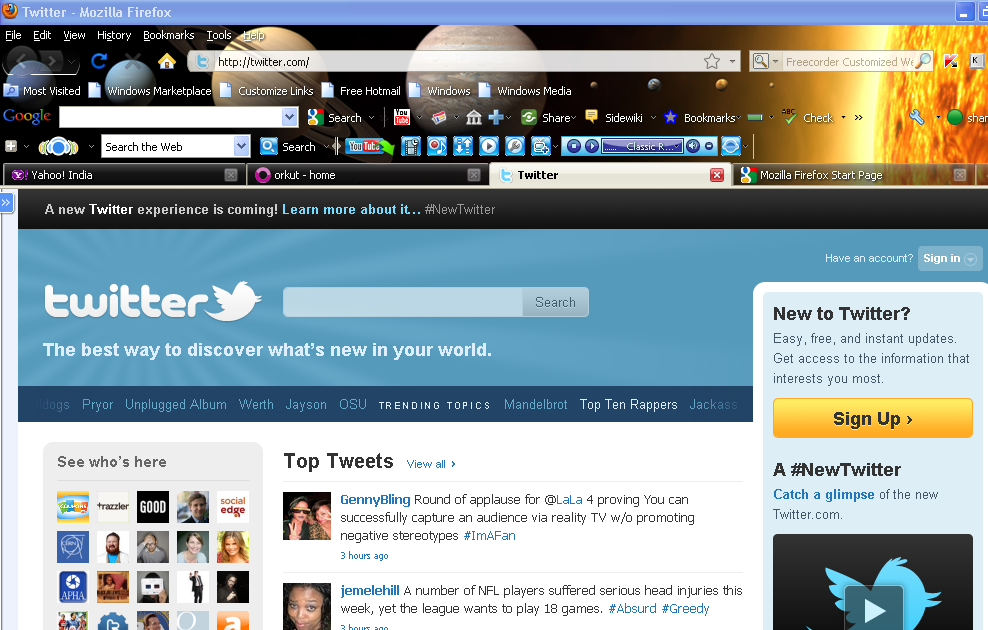This screenshot has height=630, width=988.
Task: Click the green circle user icon
Action: point(955,117)
